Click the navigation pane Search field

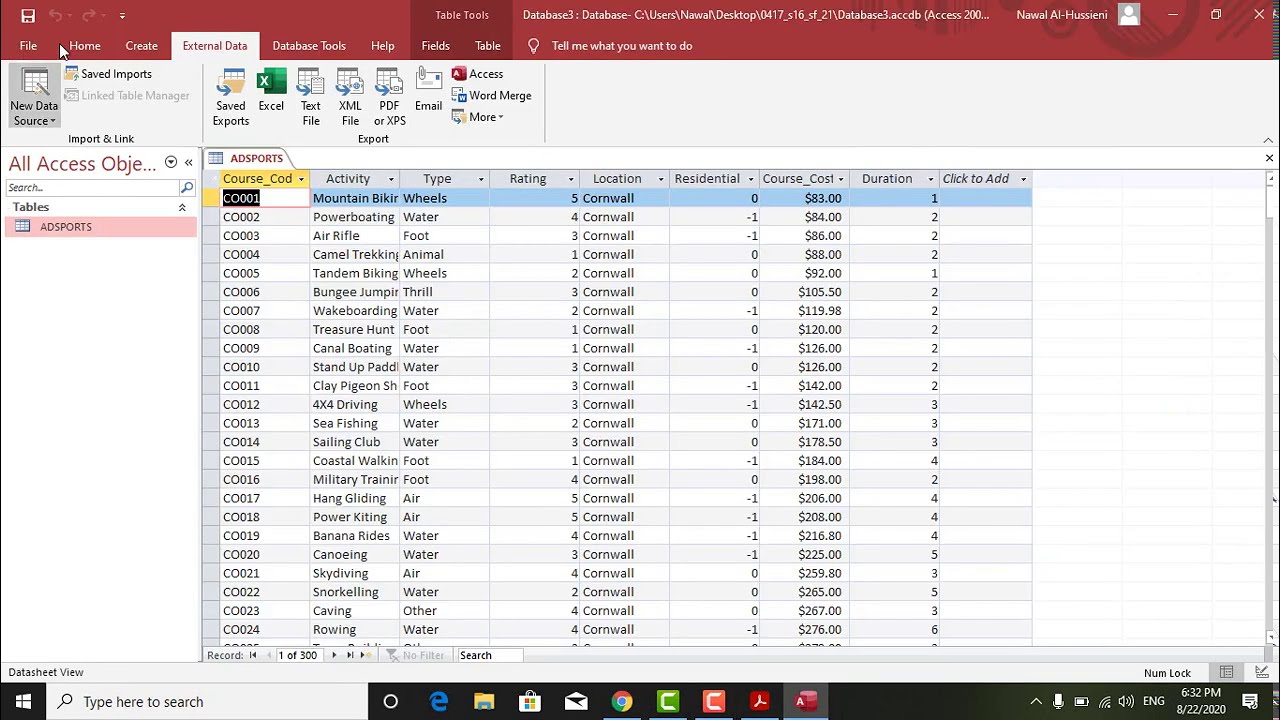coord(92,188)
